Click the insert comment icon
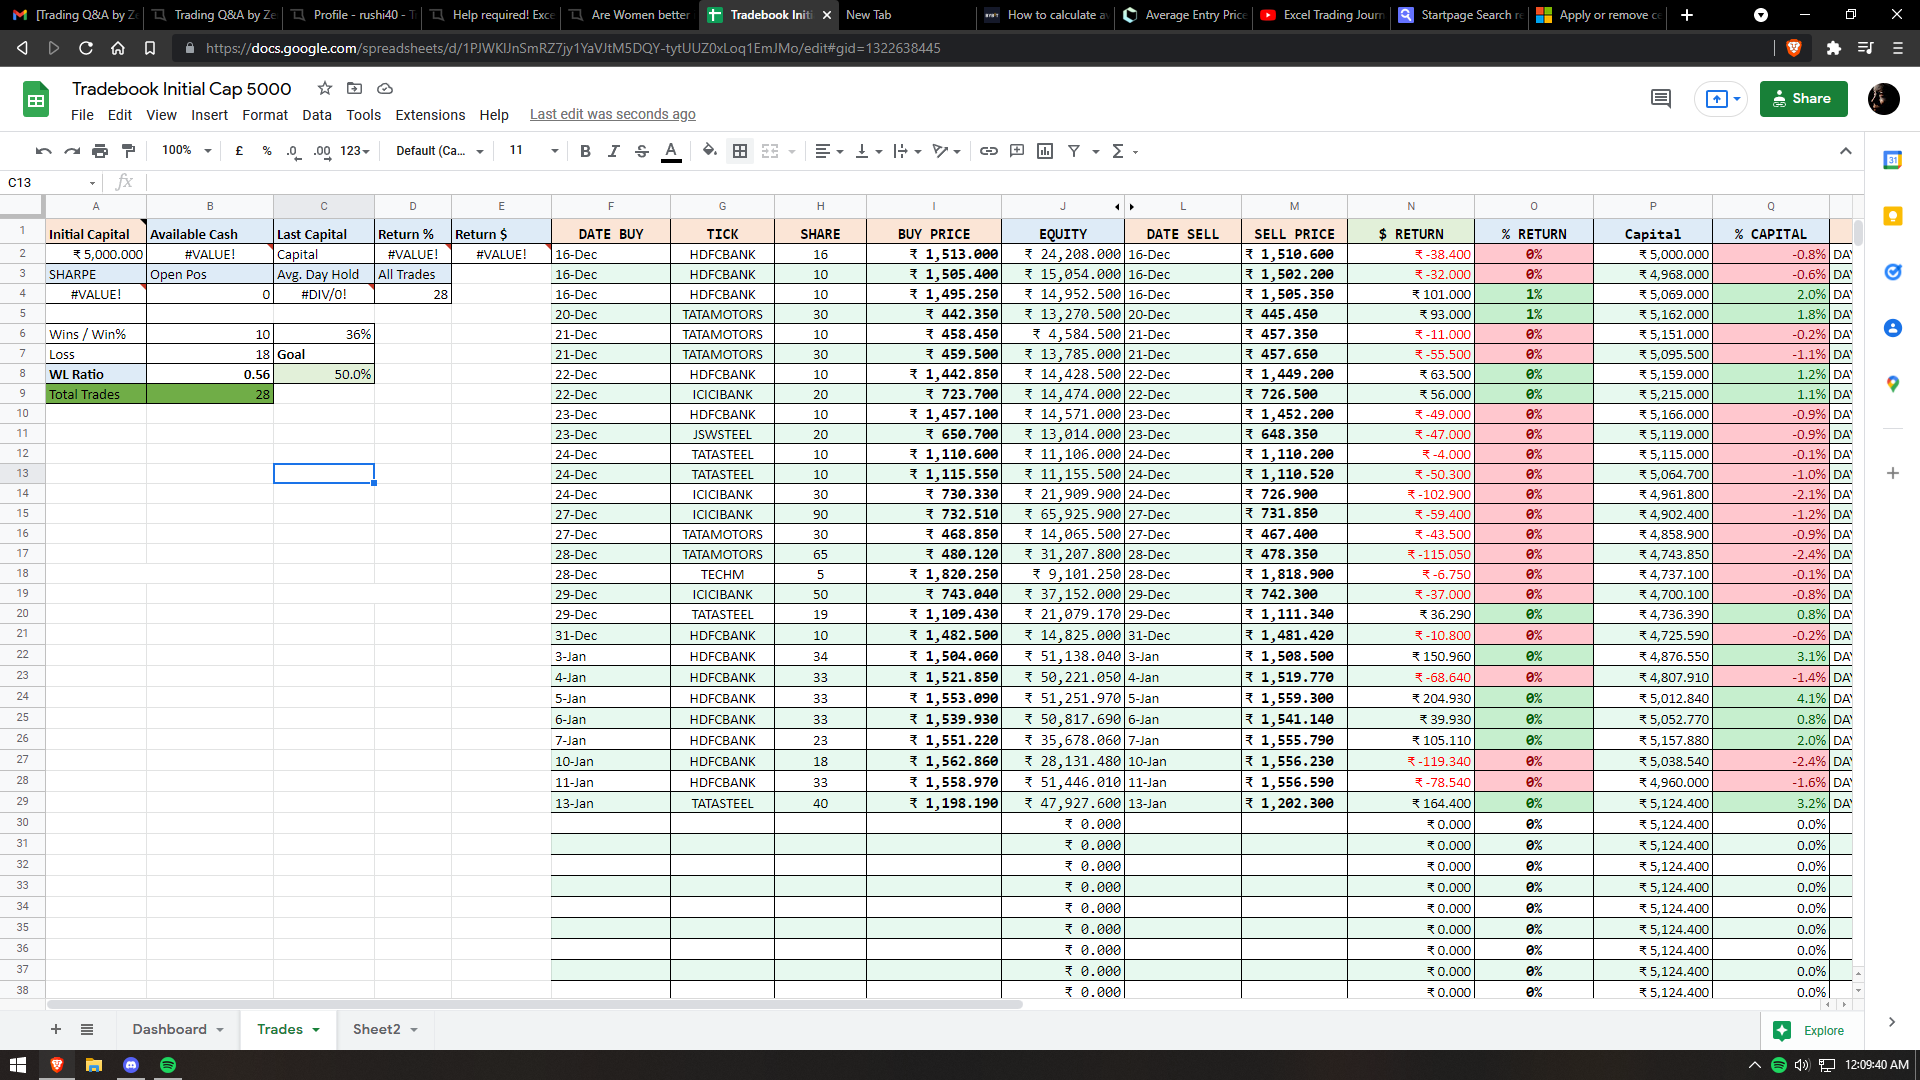Viewport: 1920px width, 1080px height. tap(1017, 151)
